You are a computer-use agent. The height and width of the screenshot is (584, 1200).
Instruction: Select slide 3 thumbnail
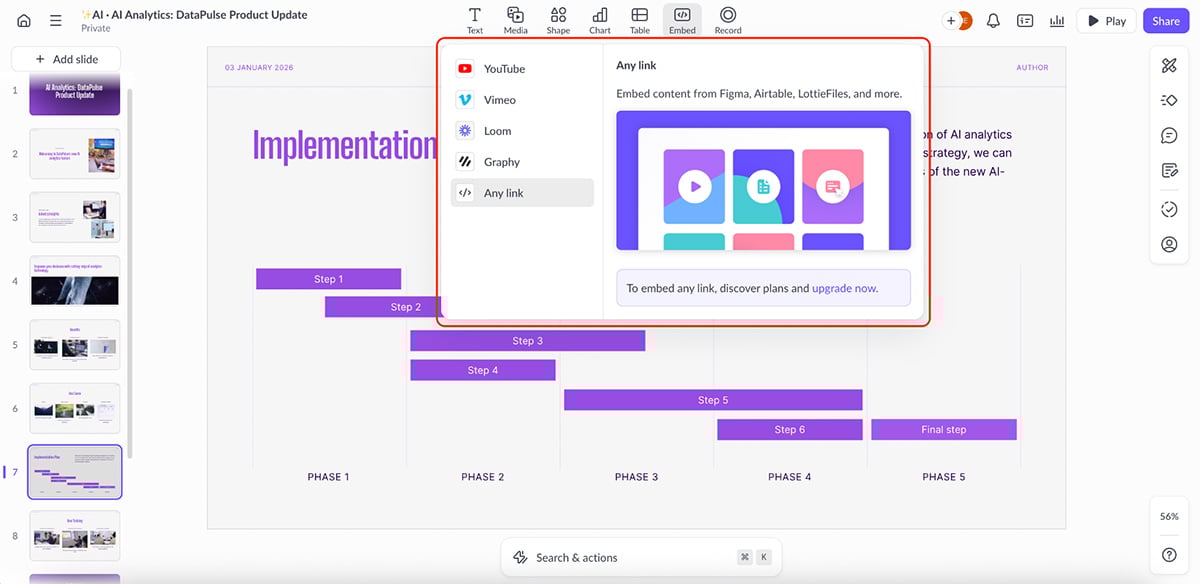coord(74,217)
